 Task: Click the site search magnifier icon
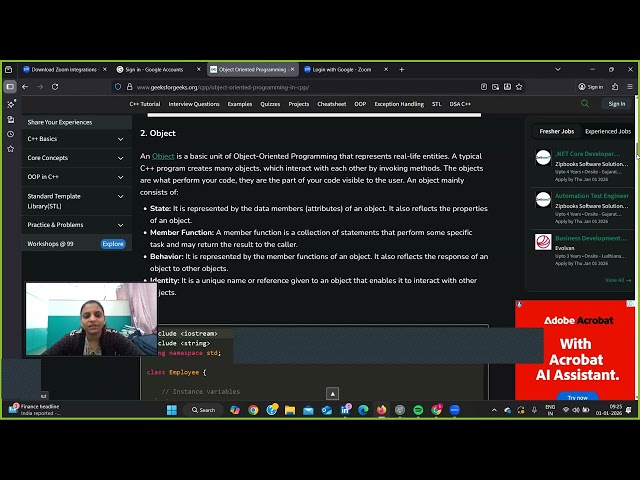[585, 104]
